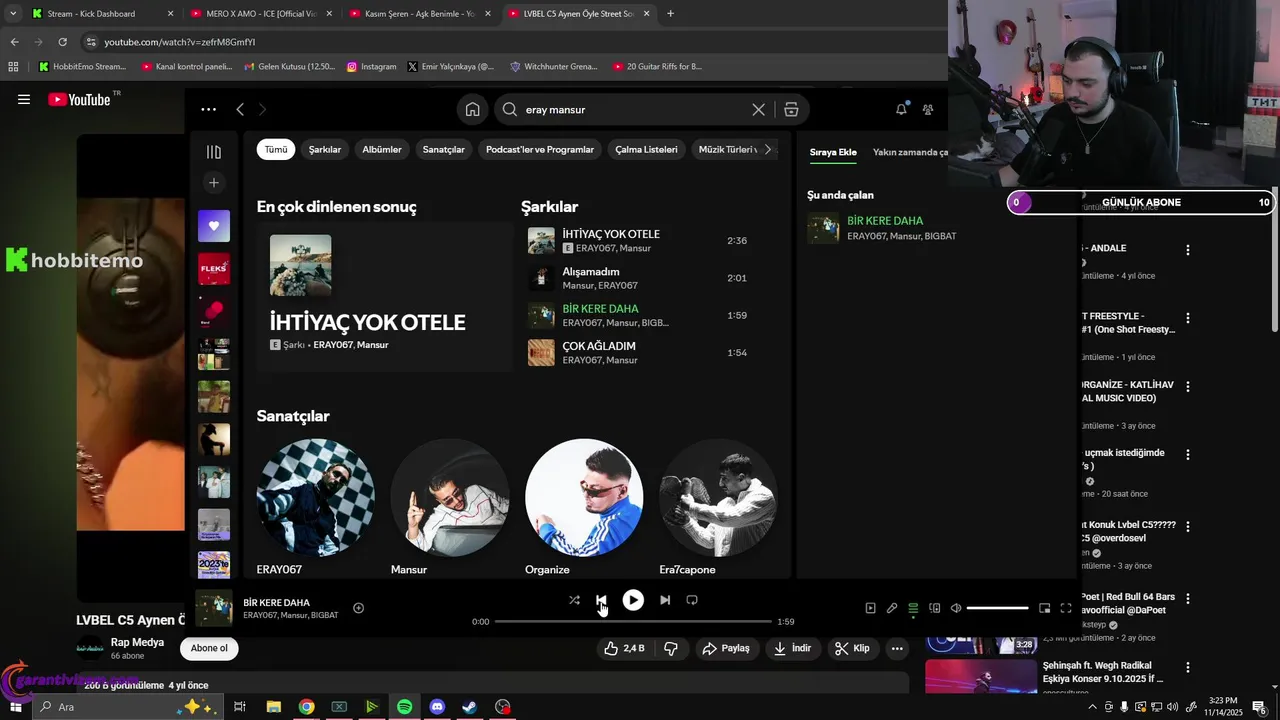
Task: Like the YouTube video 2,4 B
Action: coord(624,648)
